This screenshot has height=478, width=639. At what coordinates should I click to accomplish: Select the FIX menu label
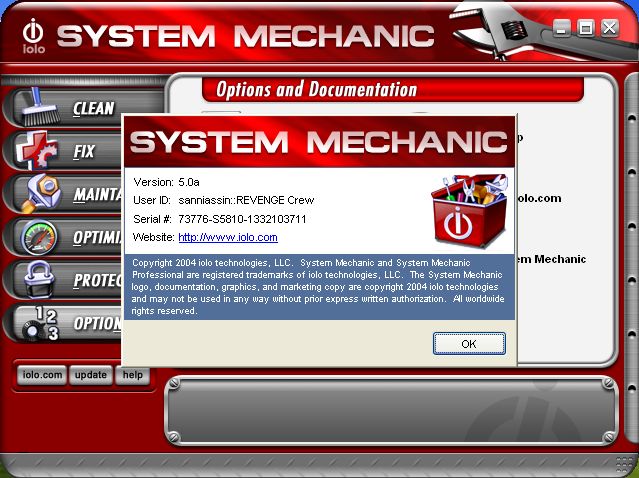click(x=84, y=151)
